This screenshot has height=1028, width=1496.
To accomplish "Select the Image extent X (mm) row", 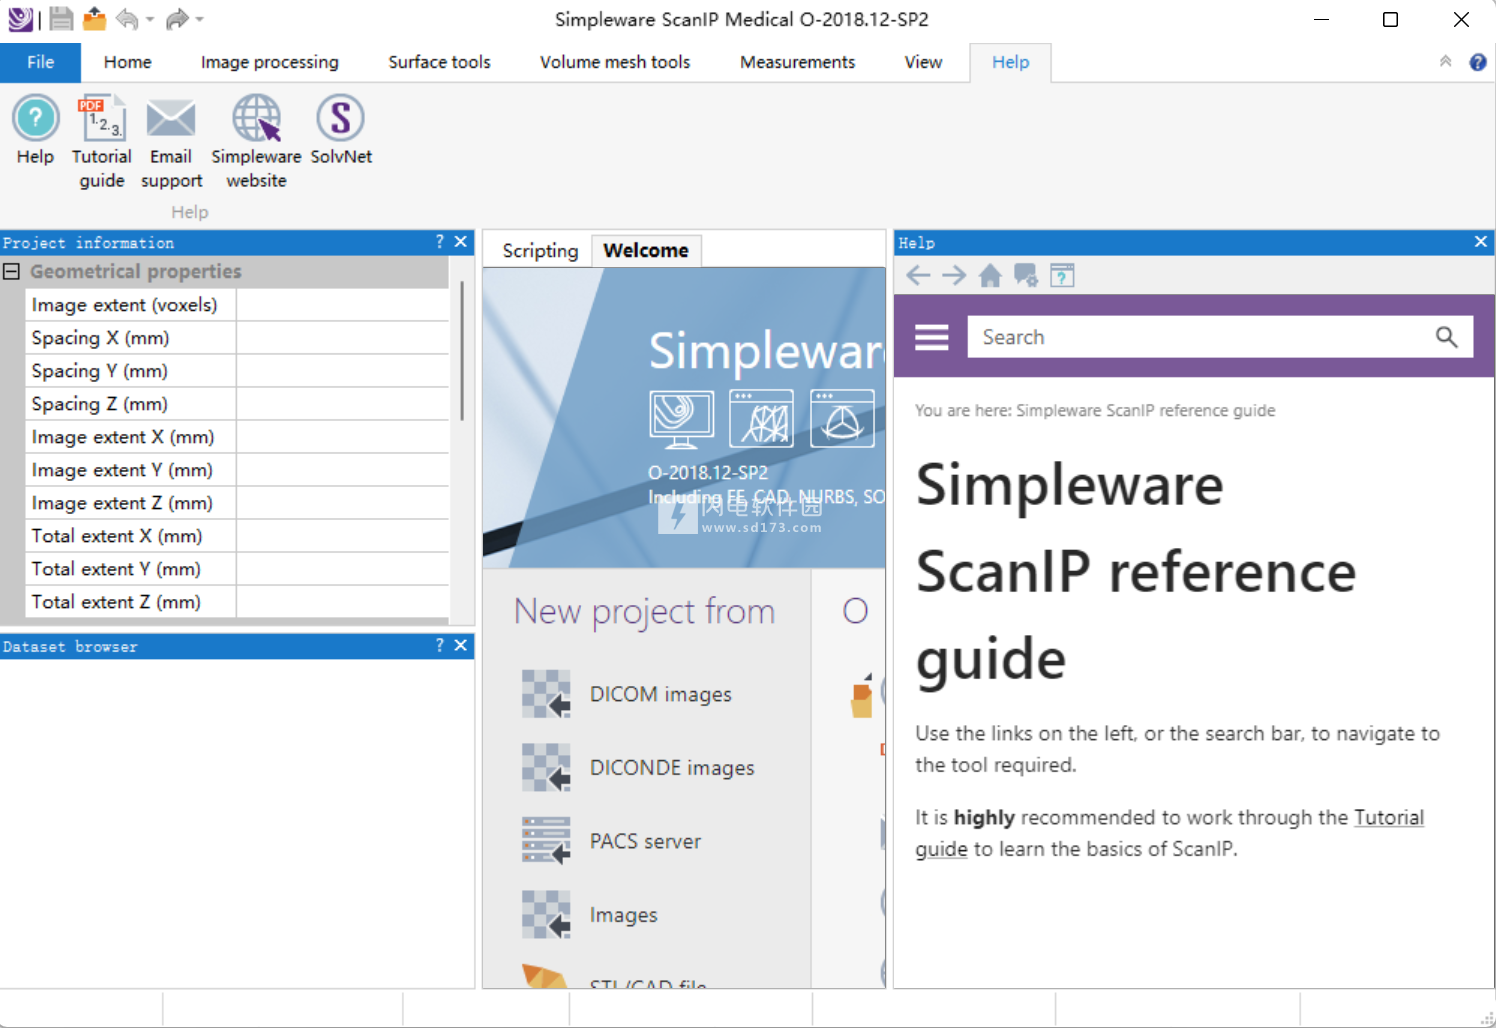I will click(x=237, y=437).
